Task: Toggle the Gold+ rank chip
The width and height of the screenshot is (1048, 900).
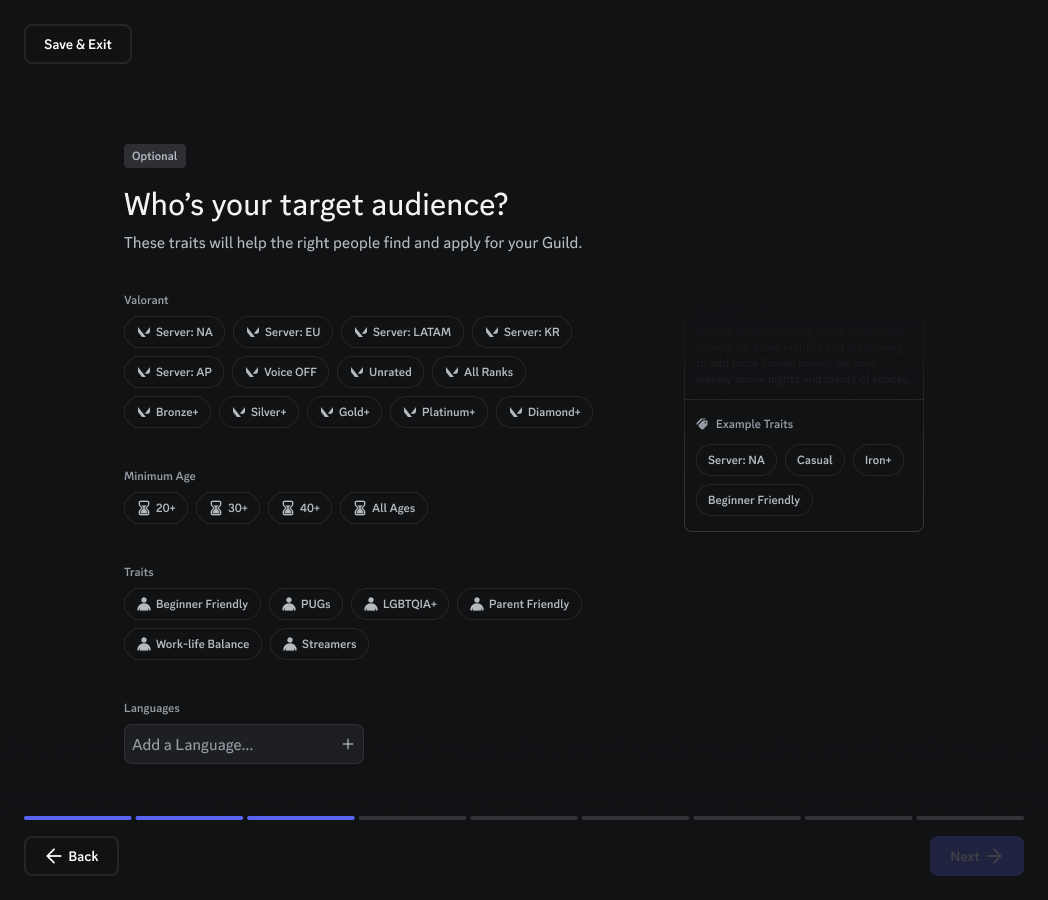Action: (x=344, y=412)
